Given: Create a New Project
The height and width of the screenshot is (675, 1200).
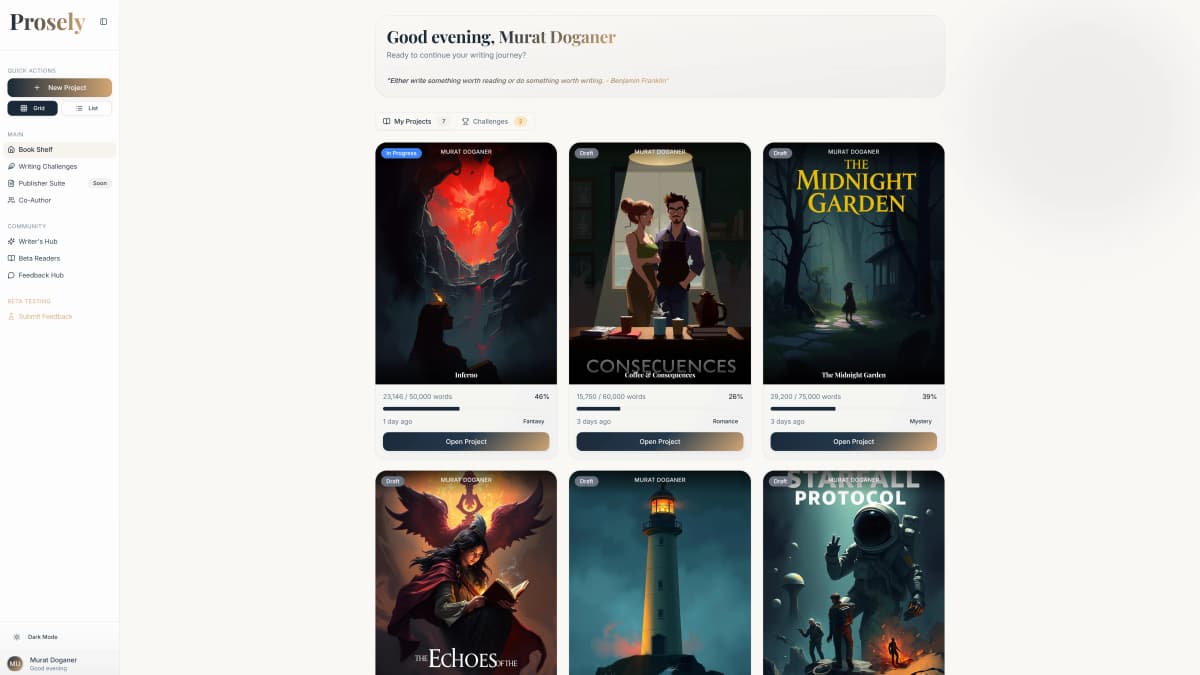Looking at the screenshot, I should point(60,87).
